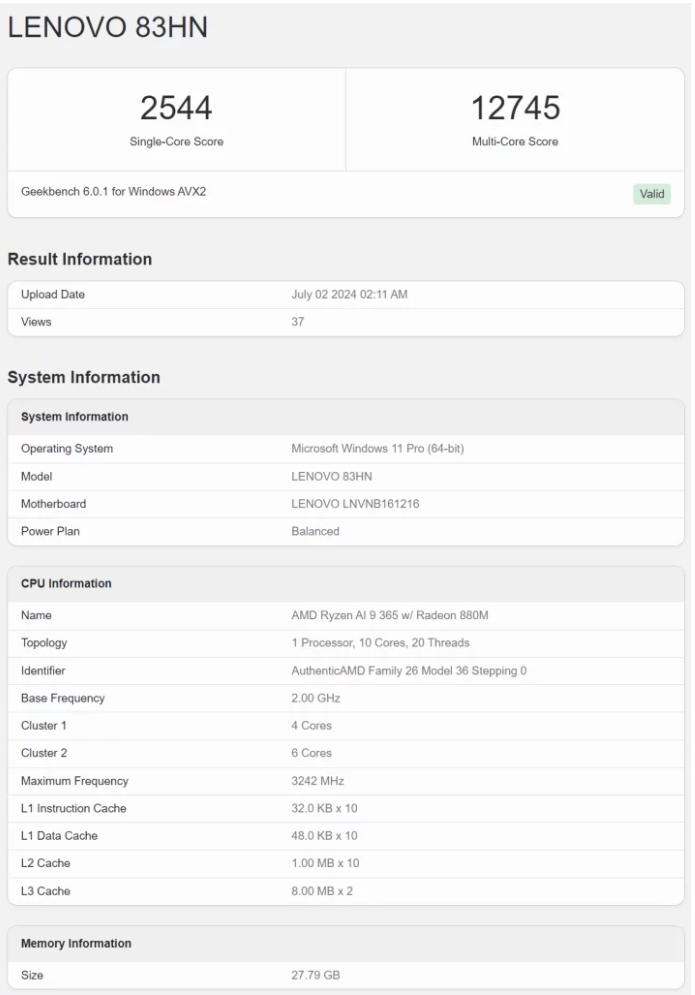Select the 2.00 GHz base frequency value
695x995 pixels.
316,698
